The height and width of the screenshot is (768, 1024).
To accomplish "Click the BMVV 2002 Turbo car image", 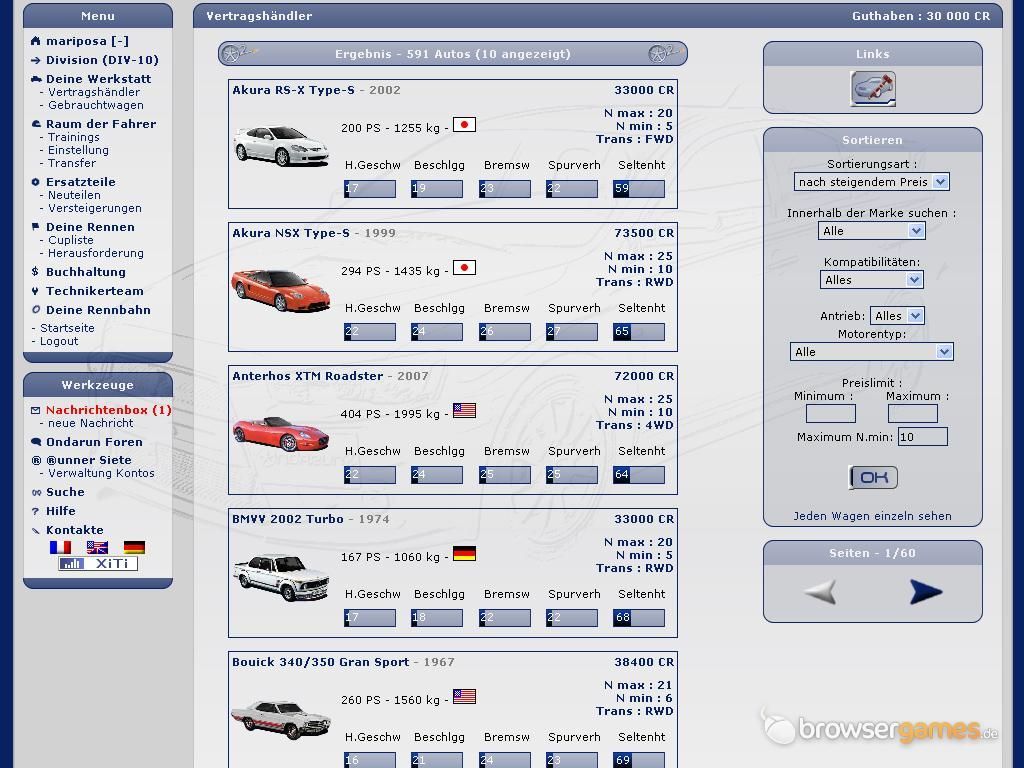I will tap(281, 577).
